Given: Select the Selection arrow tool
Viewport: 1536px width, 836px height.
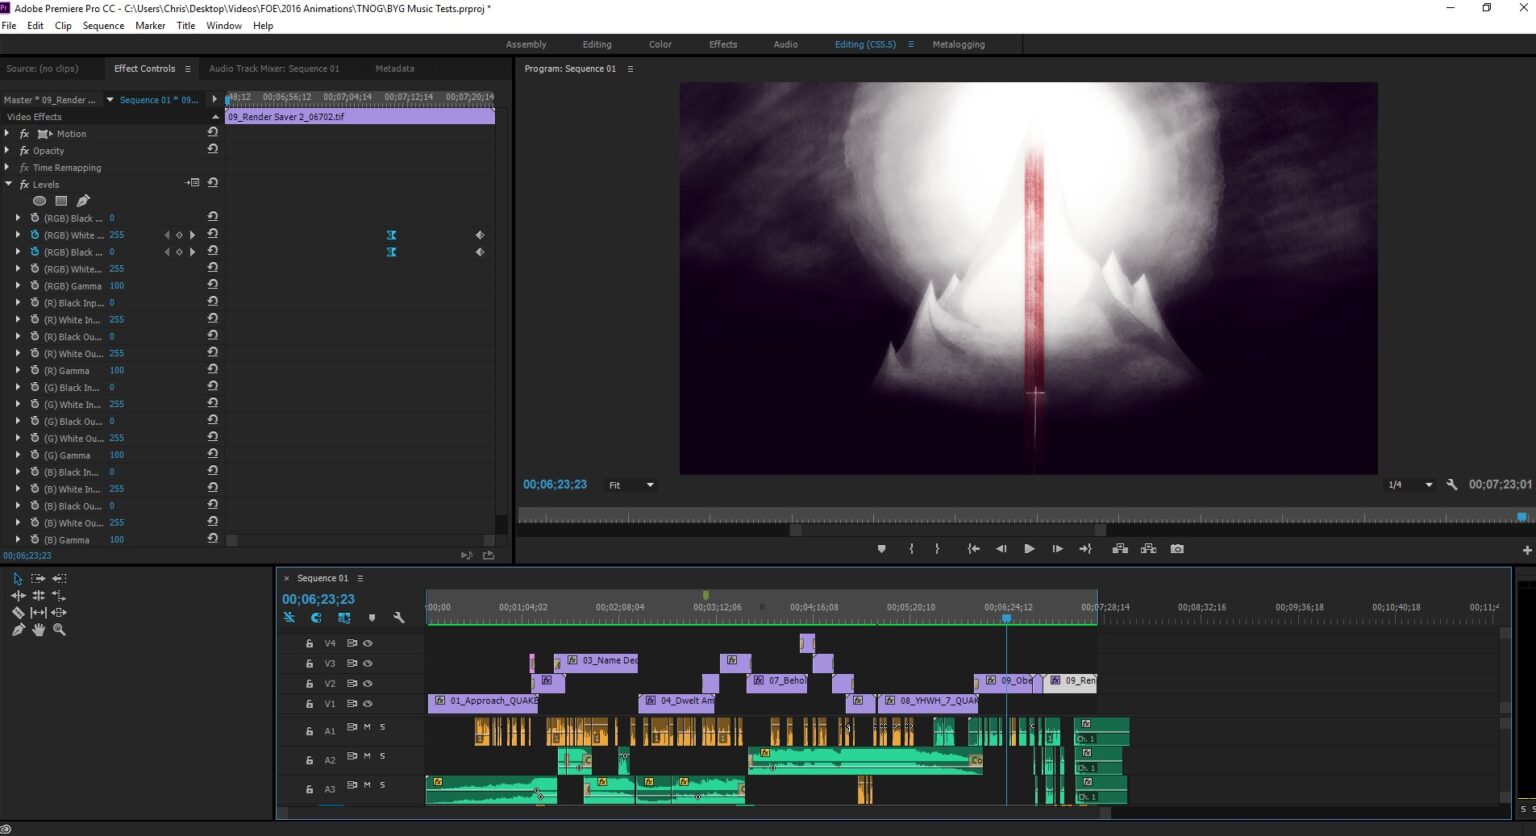Looking at the screenshot, I should coord(18,578).
